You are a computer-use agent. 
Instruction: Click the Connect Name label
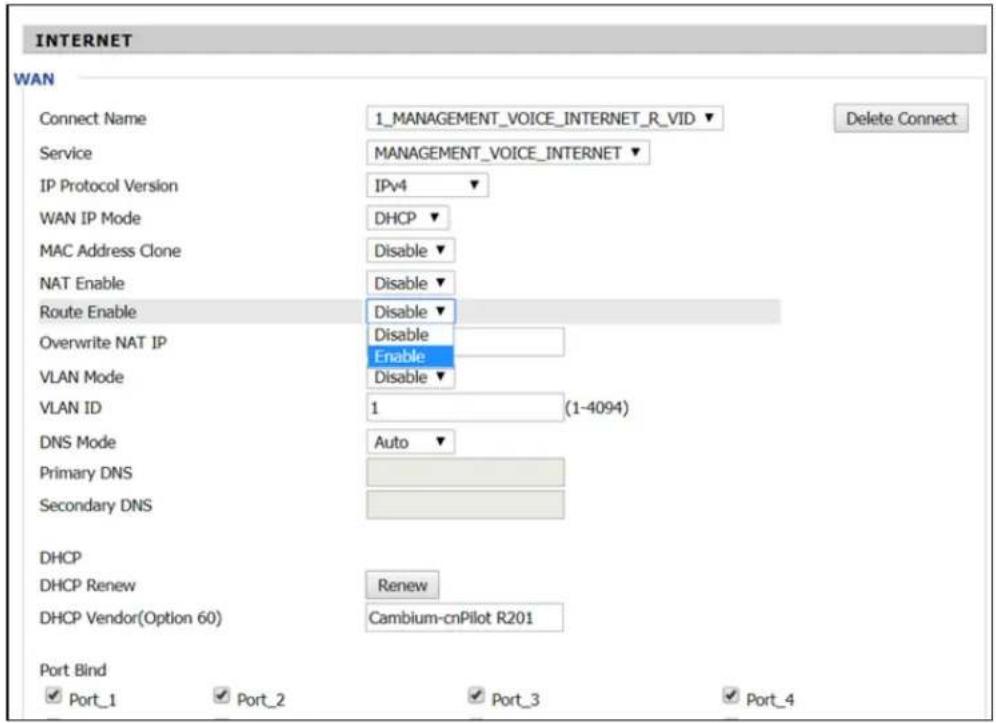(x=93, y=119)
